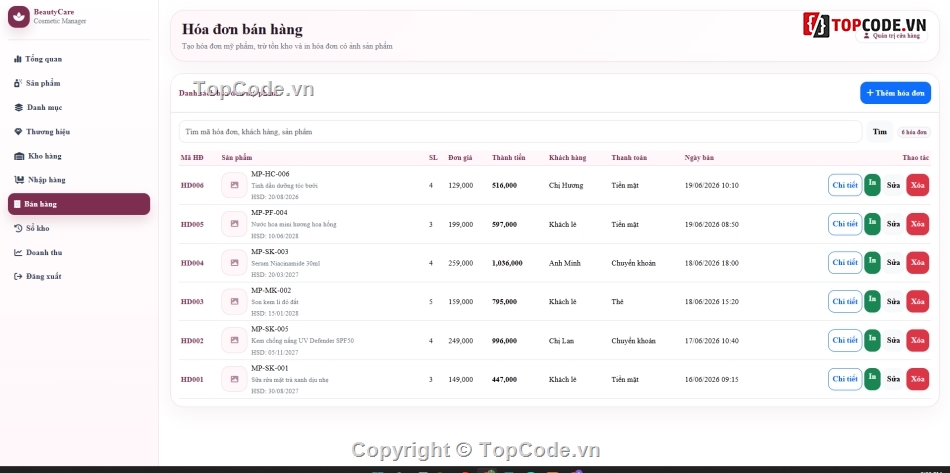Edit invoice HD002 via Sửa
950x473 pixels.
point(894,340)
